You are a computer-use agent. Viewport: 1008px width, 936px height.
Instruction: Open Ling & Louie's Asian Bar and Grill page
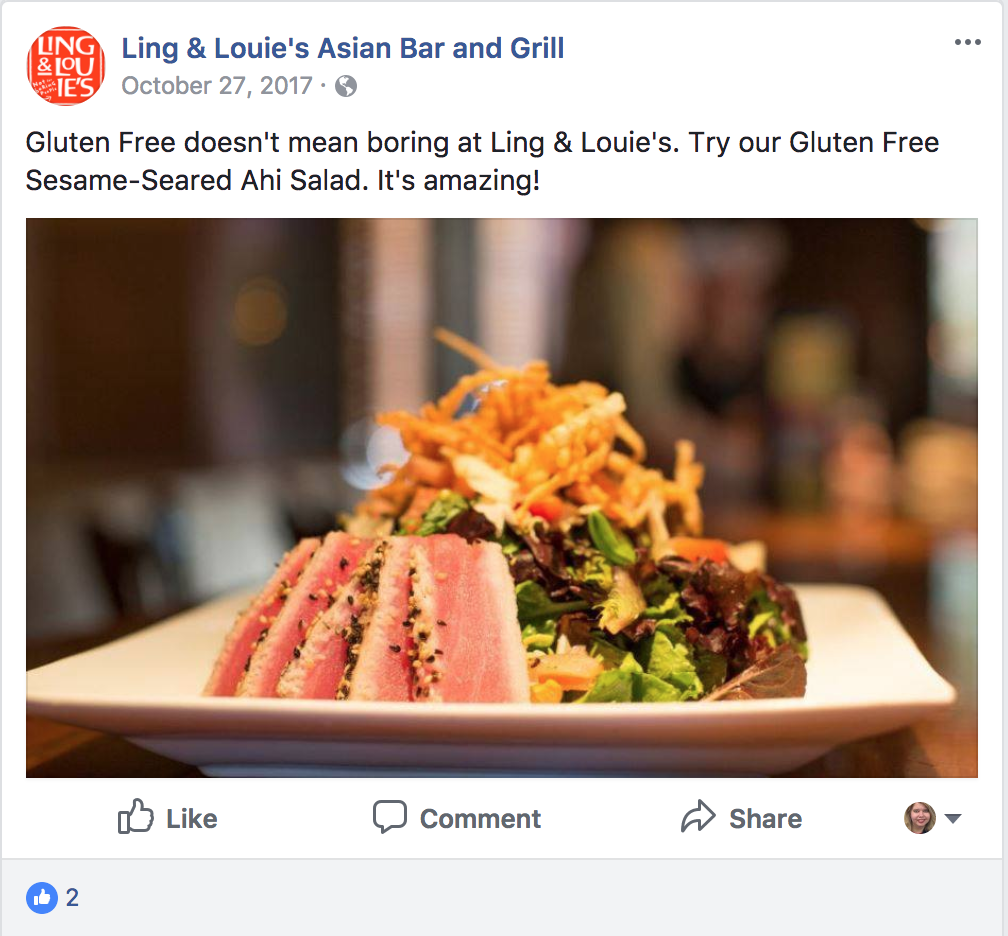(343, 48)
